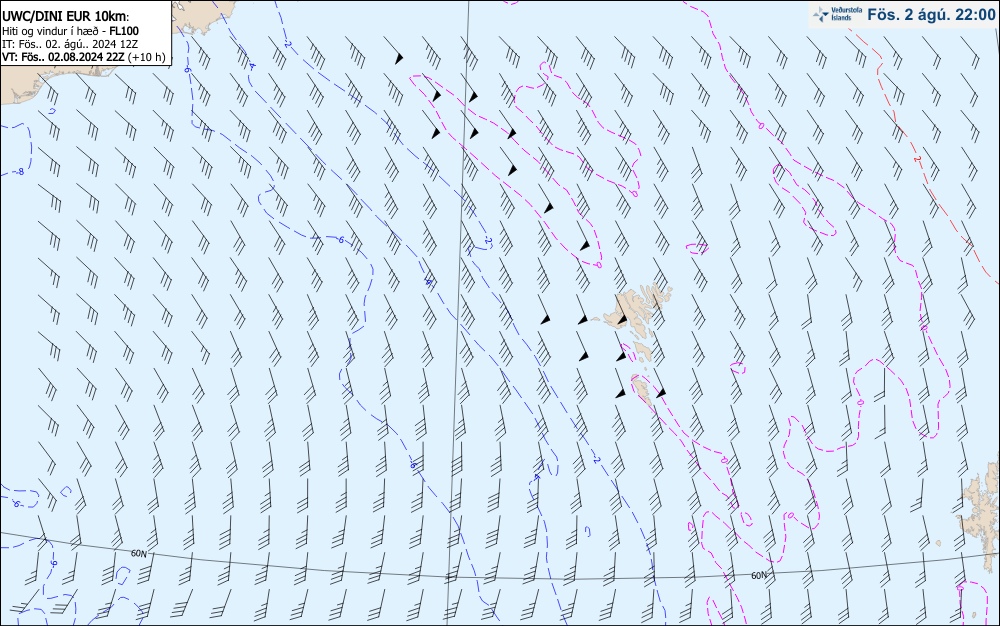Click the blue '-8' isotherm label

pos(20,171)
